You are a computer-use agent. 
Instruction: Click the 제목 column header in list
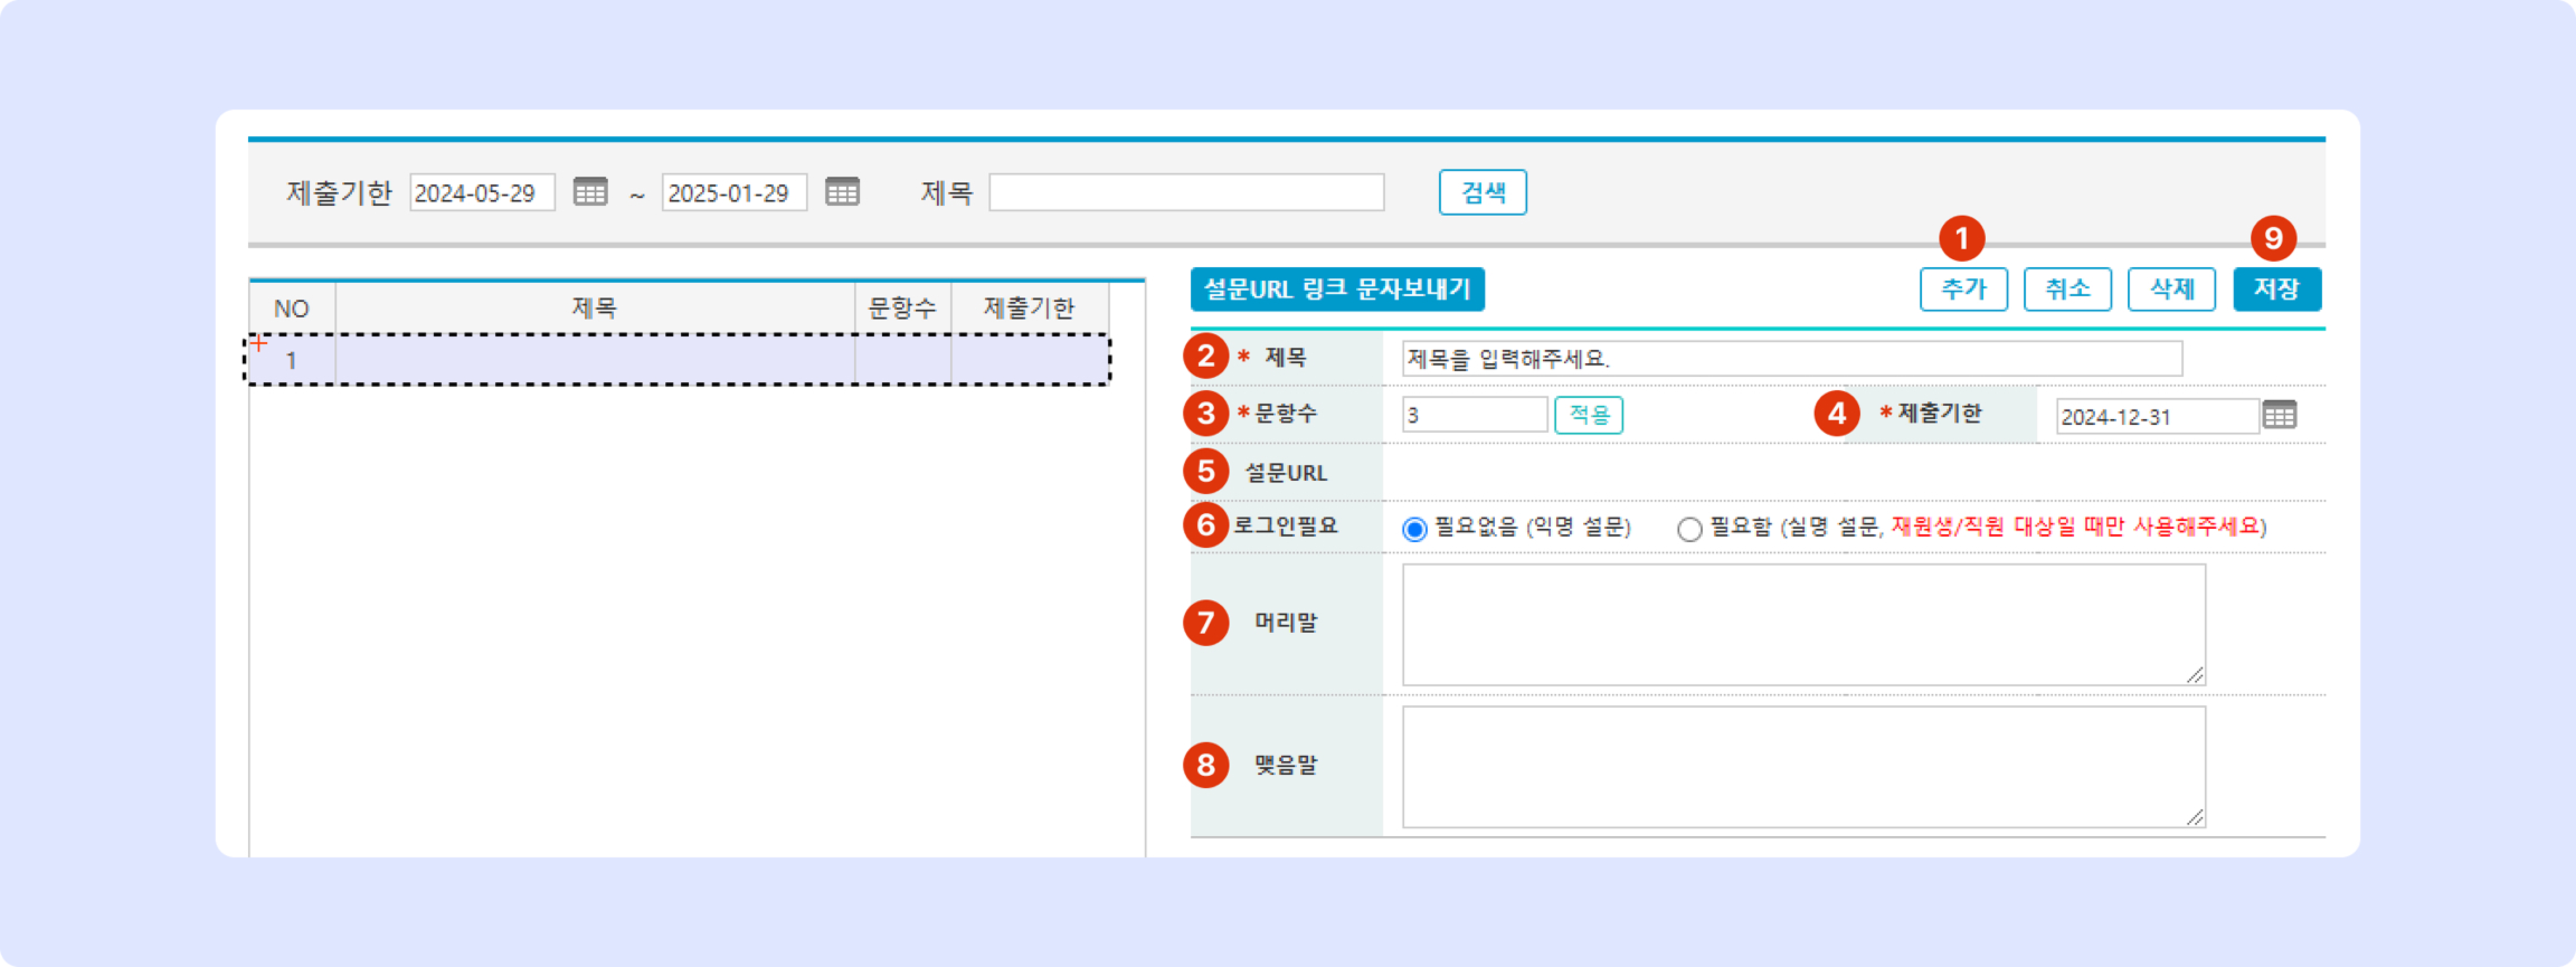click(x=594, y=308)
